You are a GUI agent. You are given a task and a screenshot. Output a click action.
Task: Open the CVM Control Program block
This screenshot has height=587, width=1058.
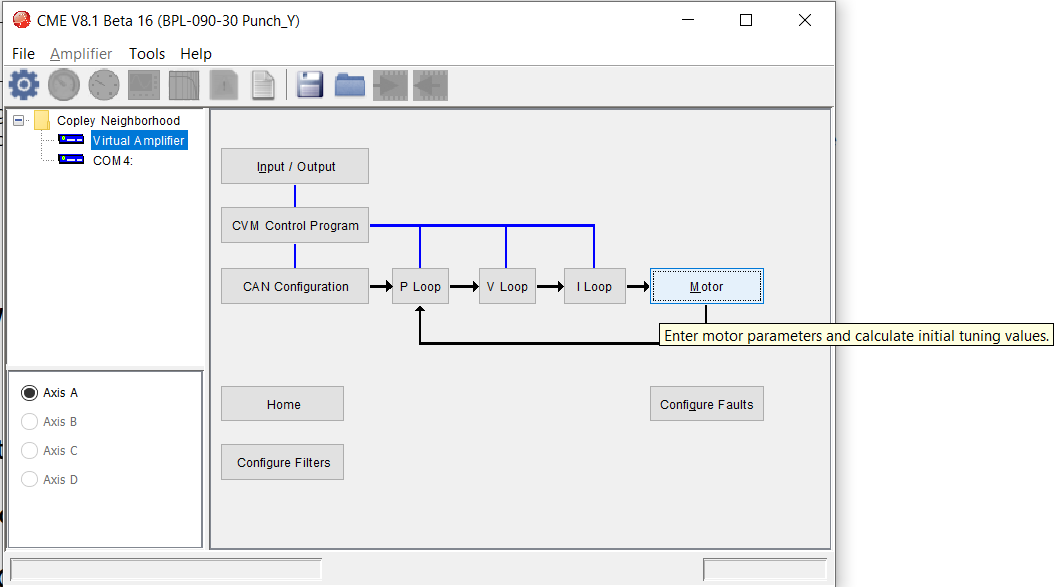coord(295,225)
